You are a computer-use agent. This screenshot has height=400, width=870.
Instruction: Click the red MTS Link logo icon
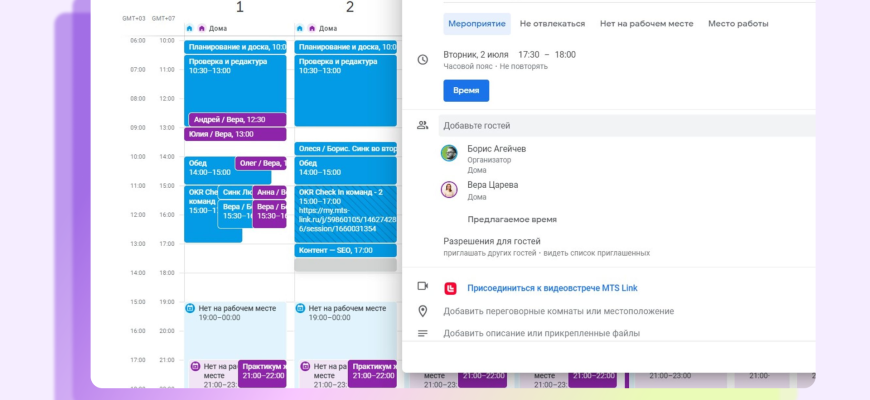[451, 288]
